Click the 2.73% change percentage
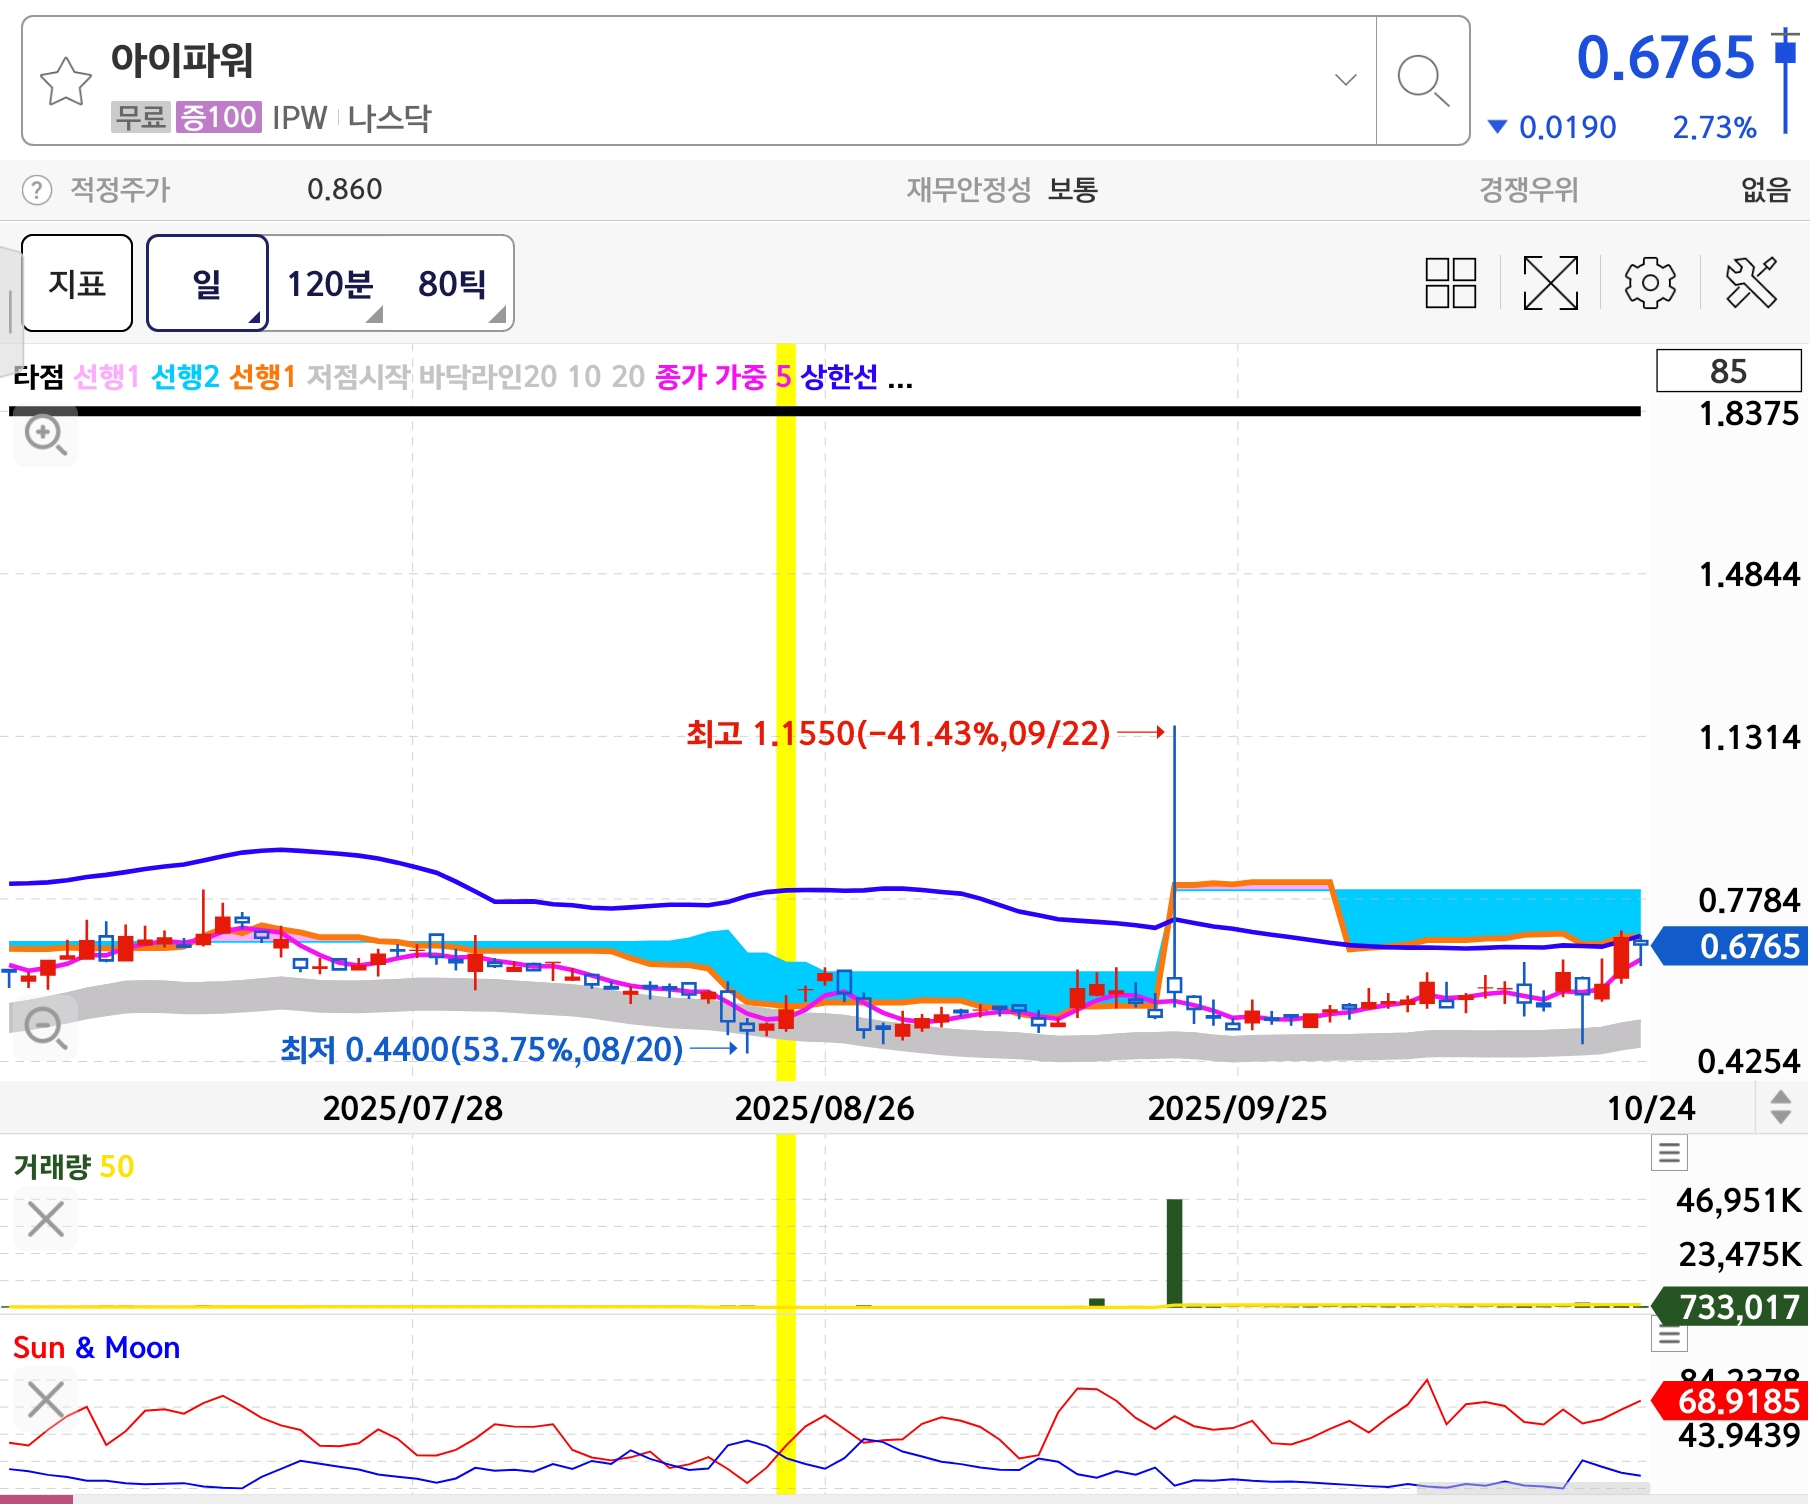 (1714, 127)
